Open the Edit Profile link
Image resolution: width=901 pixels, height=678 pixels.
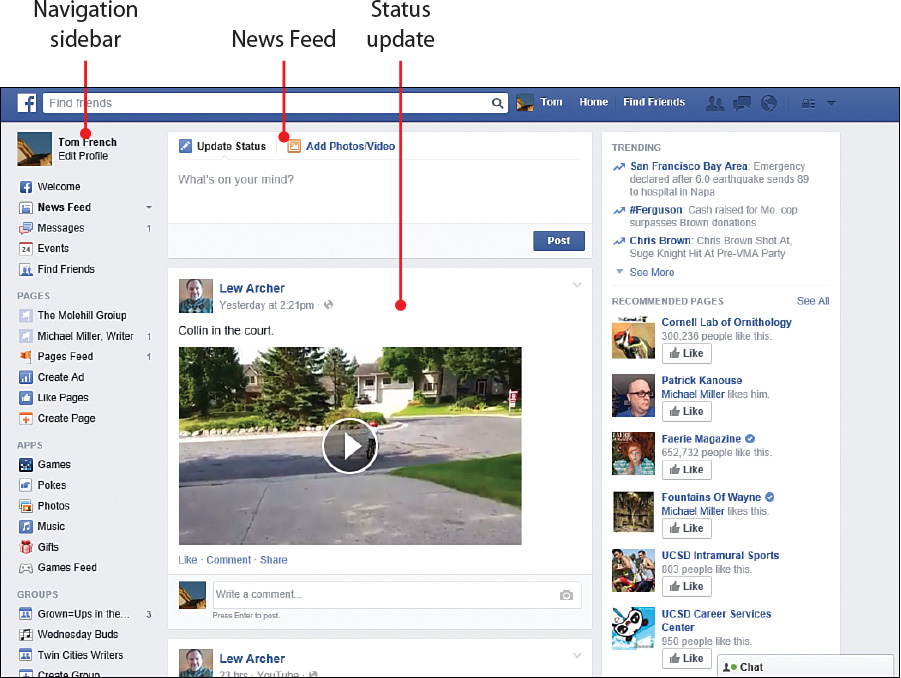click(83, 156)
